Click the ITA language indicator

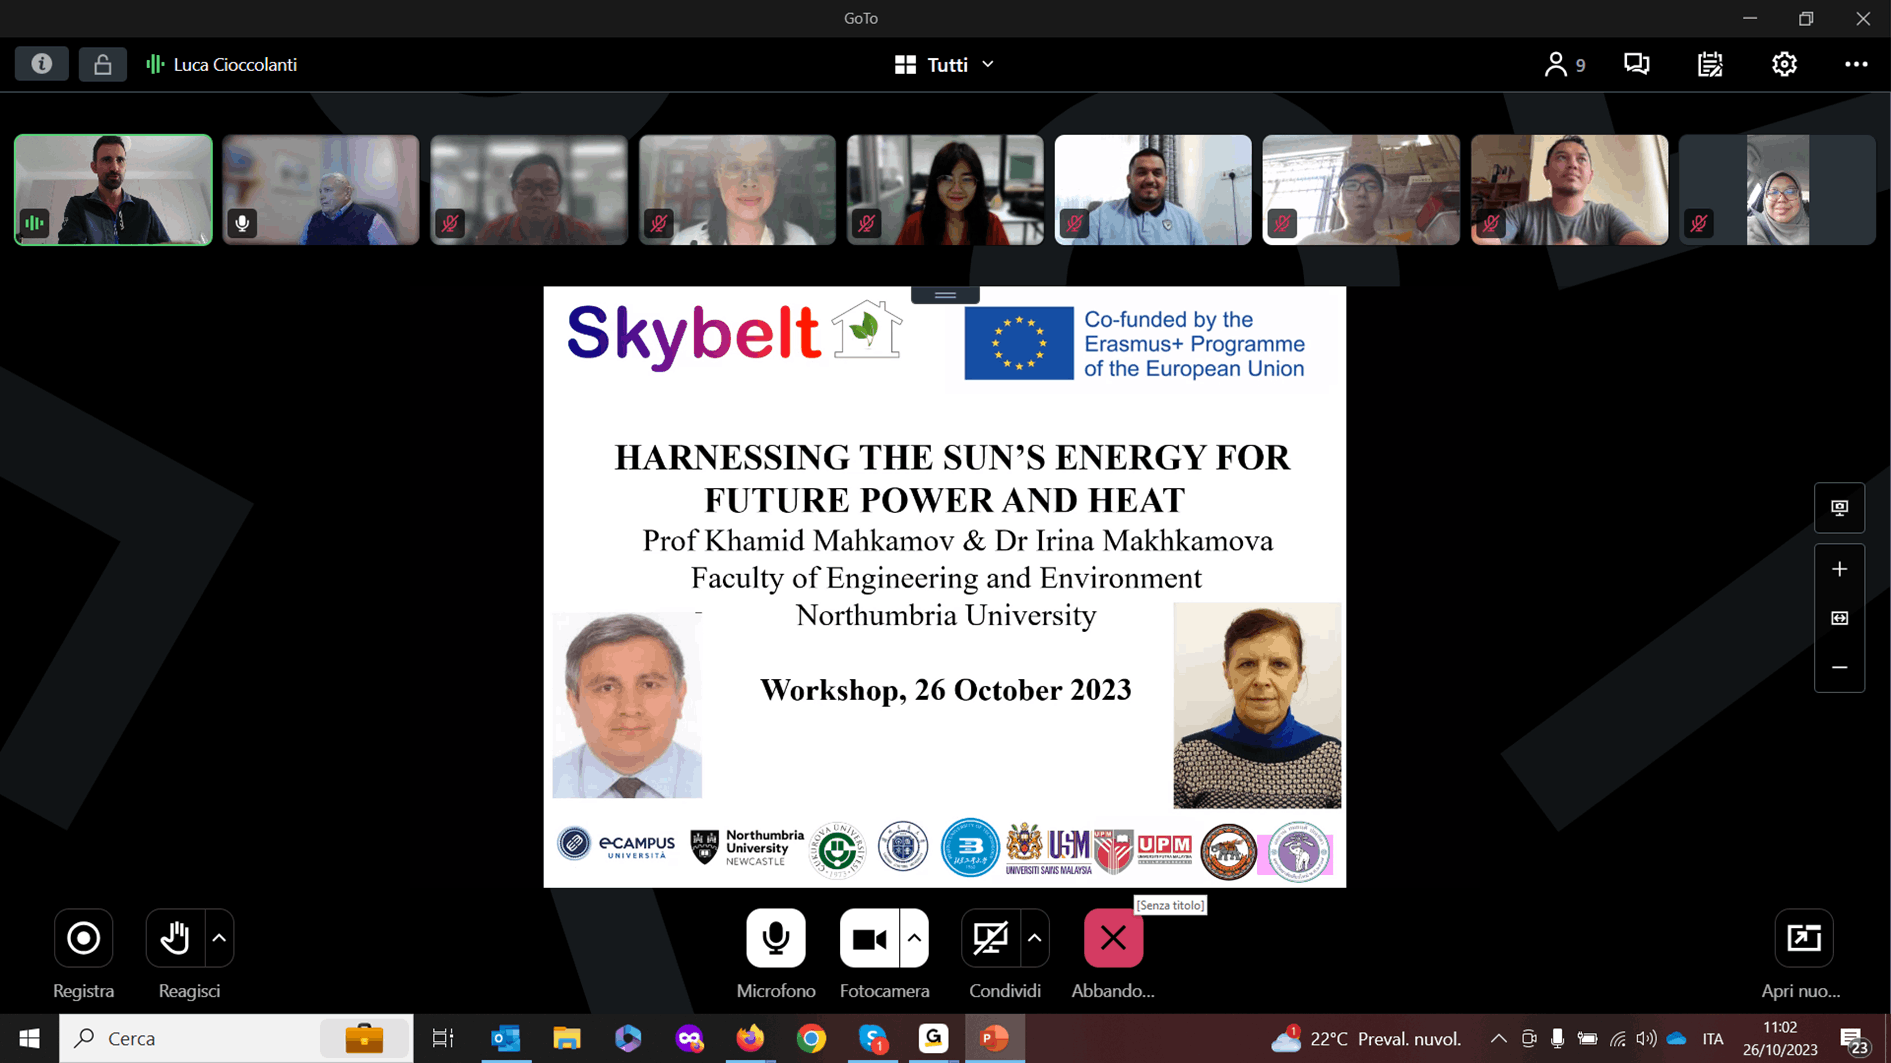point(1713,1039)
